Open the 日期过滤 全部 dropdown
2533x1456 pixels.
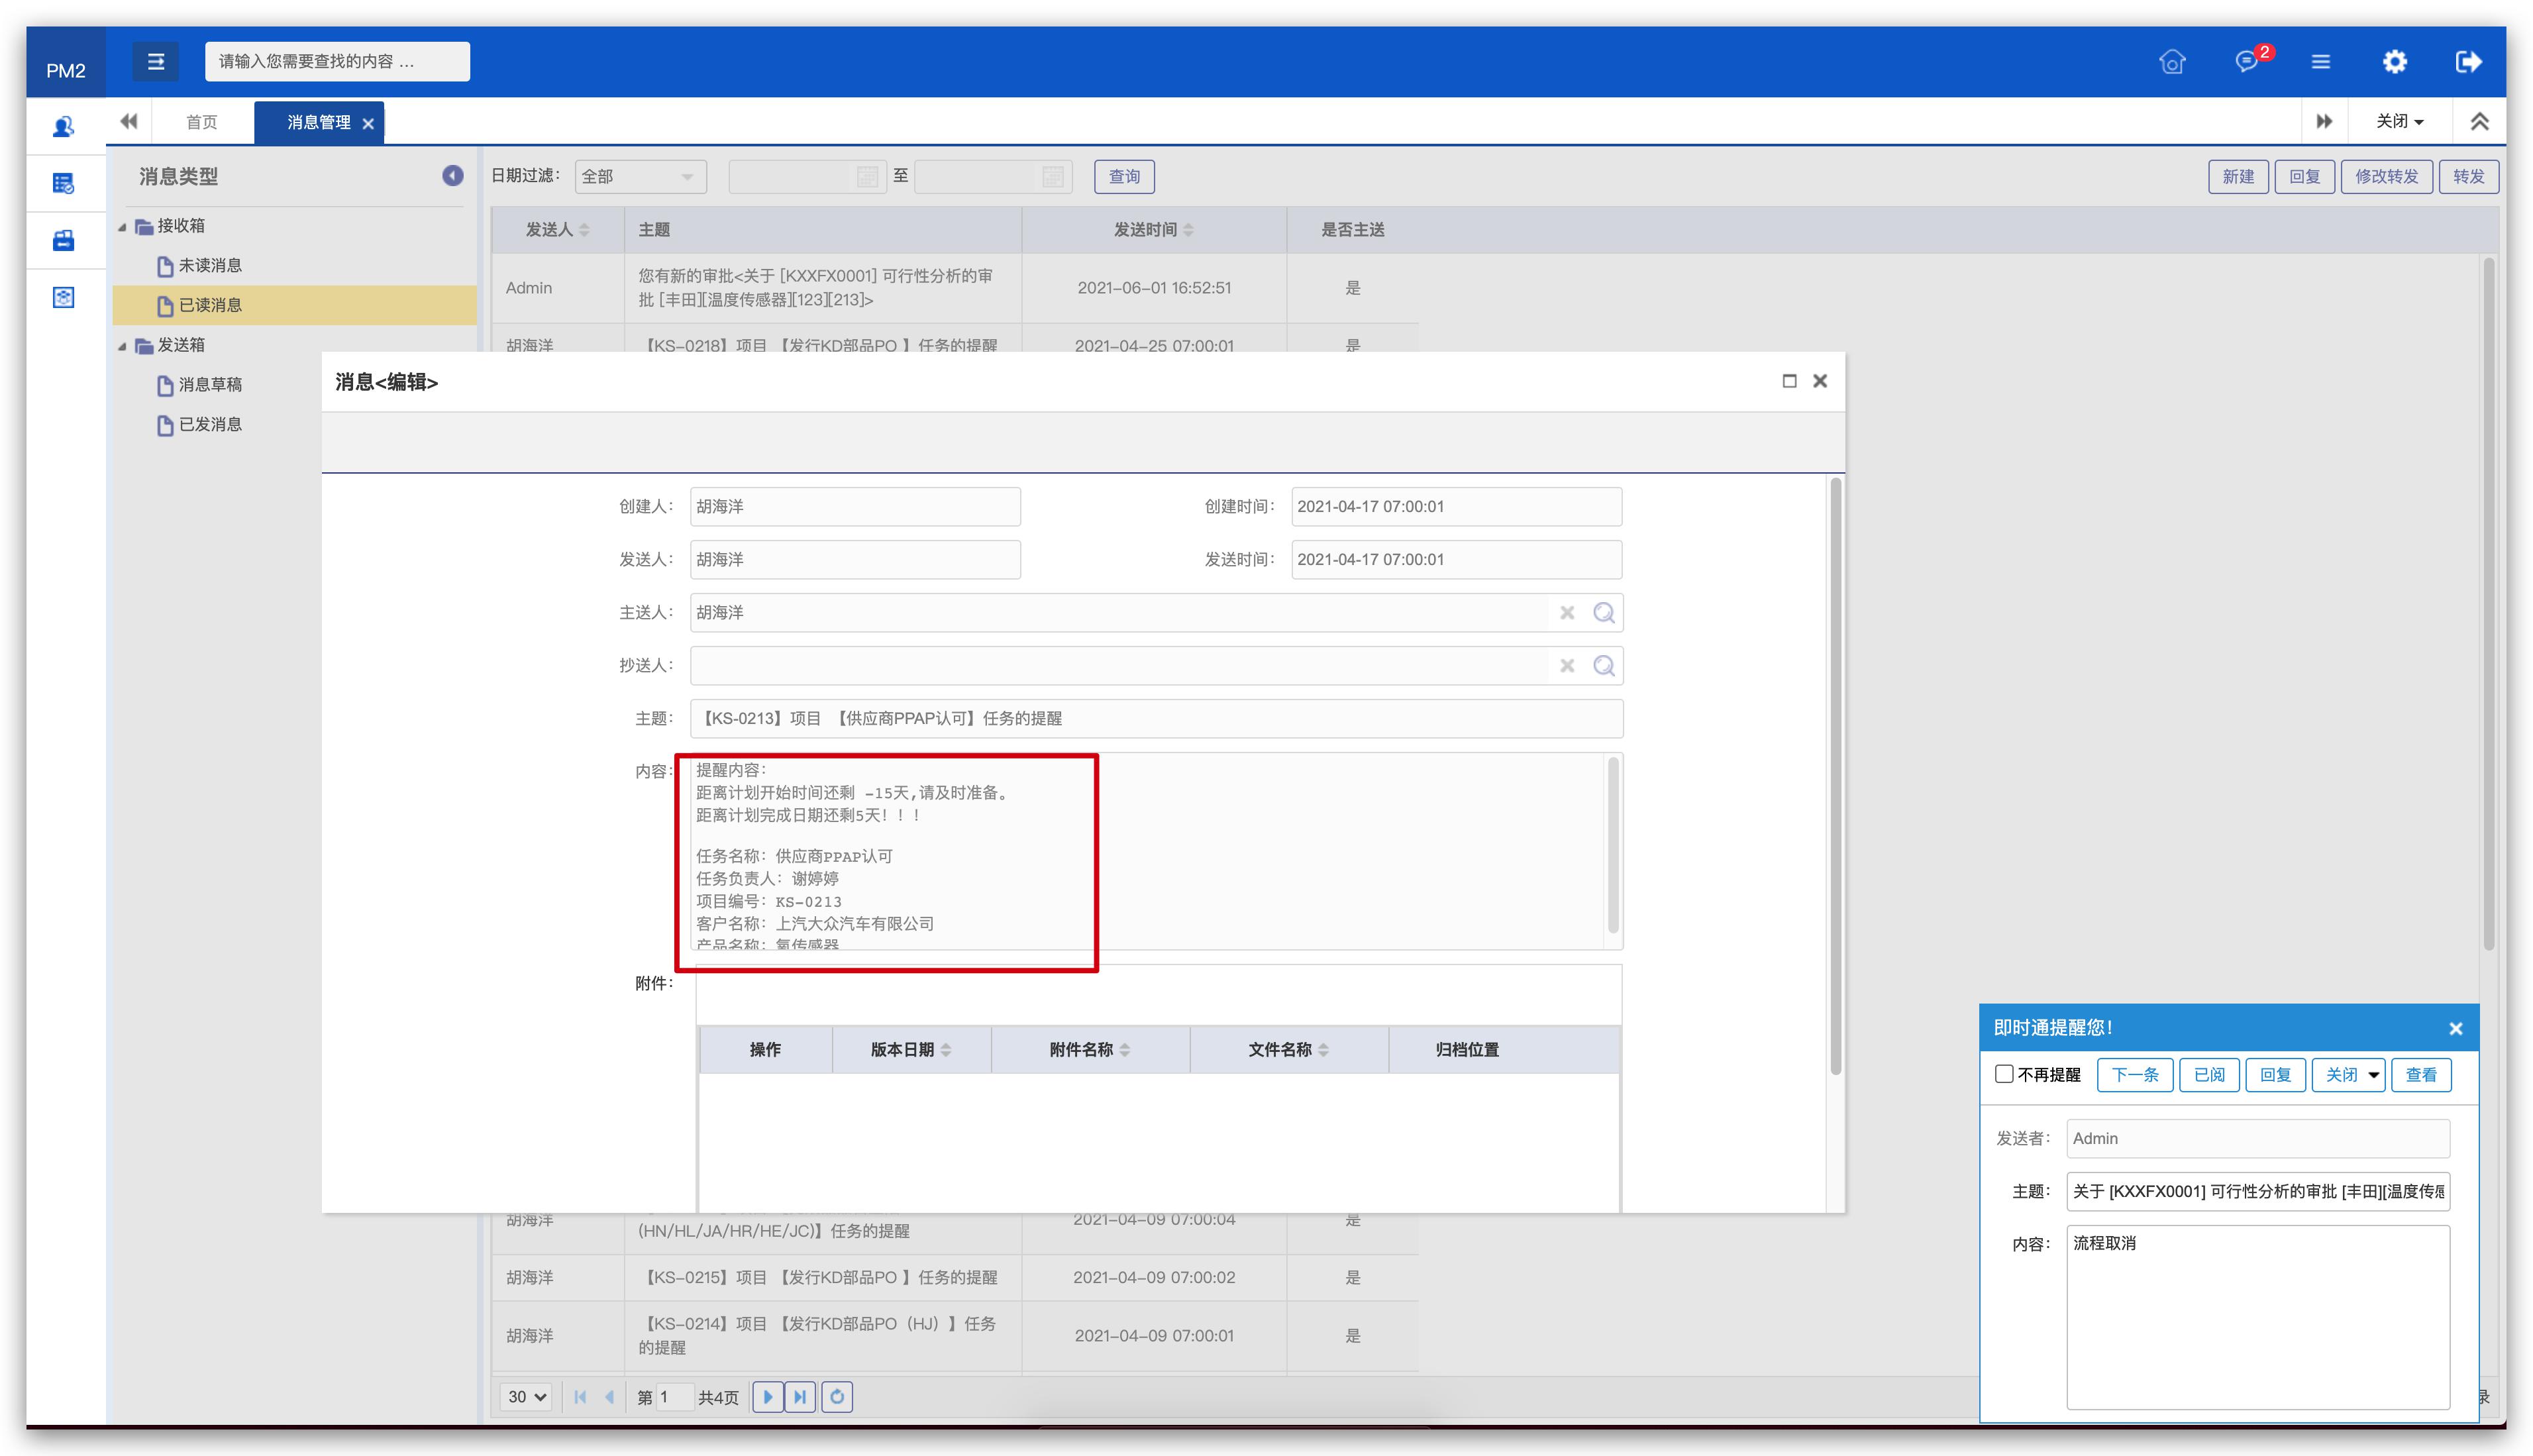[x=640, y=177]
